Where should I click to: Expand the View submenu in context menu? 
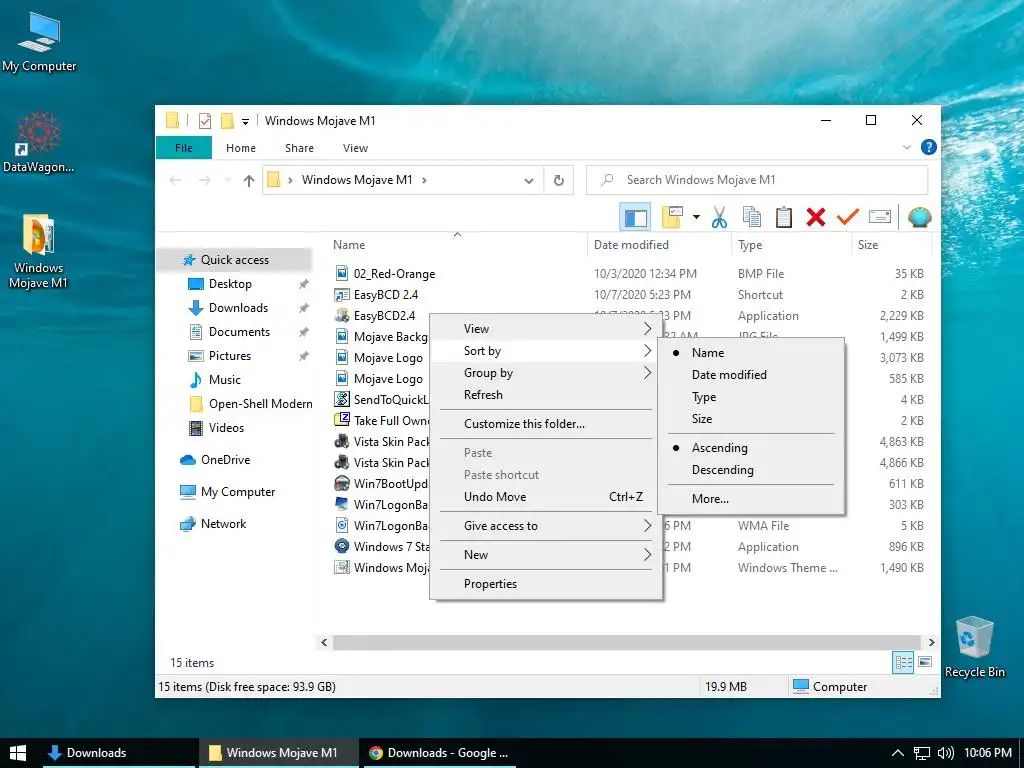tap(546, 328)
